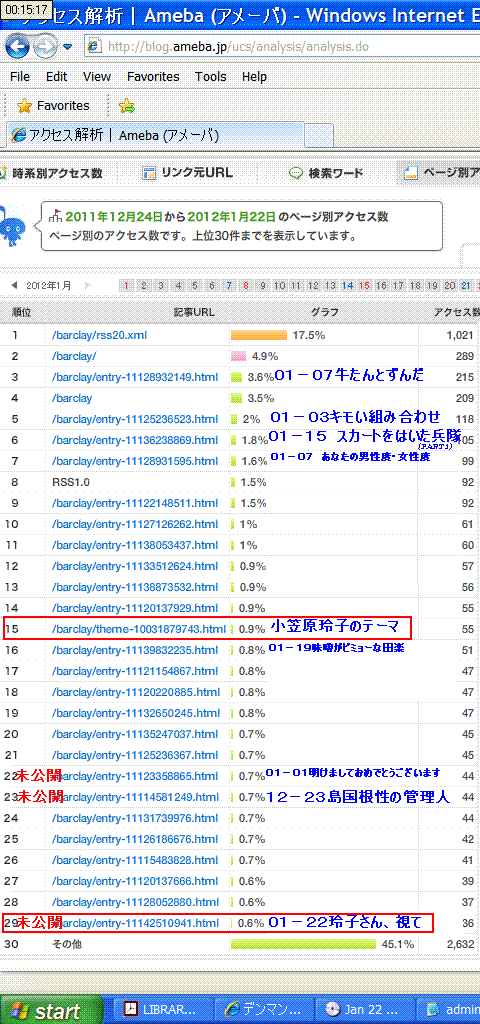This screenshot has height=1024, width=480.
Task: Open entry-11138053437.html link
Action: [135, 545]
